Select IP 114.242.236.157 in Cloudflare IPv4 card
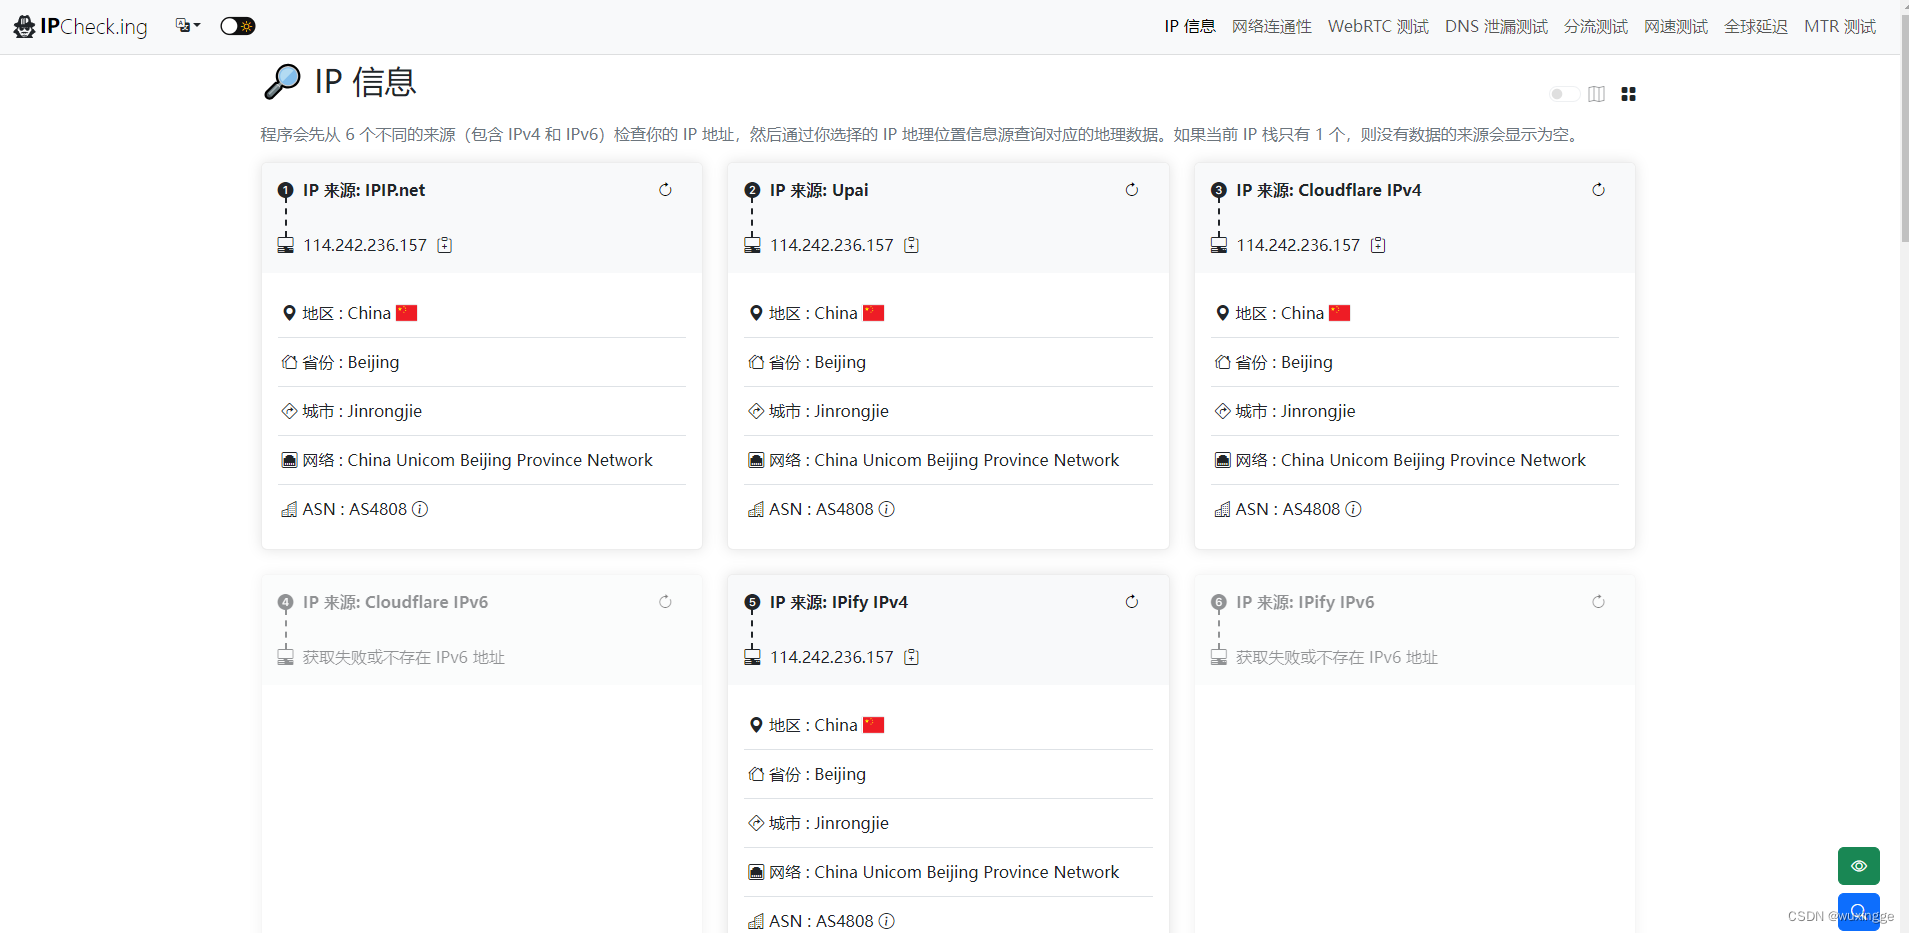Image resolution: width=1909 pixels, height=933 pixels. pos(1298,245)
